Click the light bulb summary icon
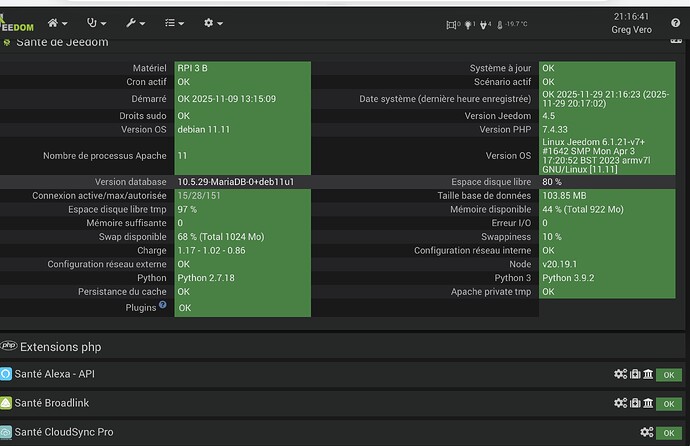 [x=470, y=25]
